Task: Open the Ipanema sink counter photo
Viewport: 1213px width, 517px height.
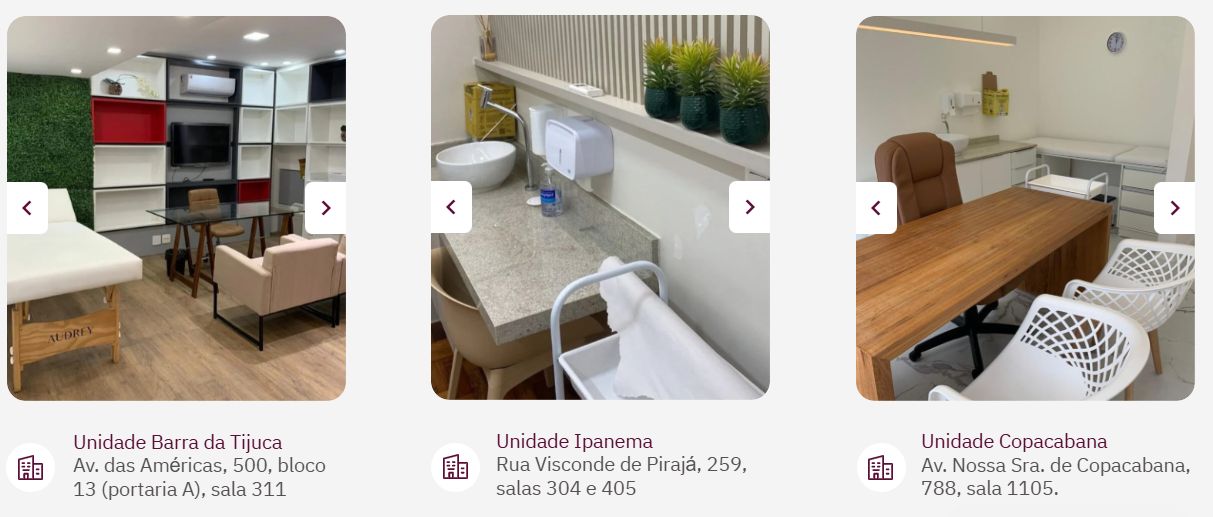Action: click(x=600, y=207)
